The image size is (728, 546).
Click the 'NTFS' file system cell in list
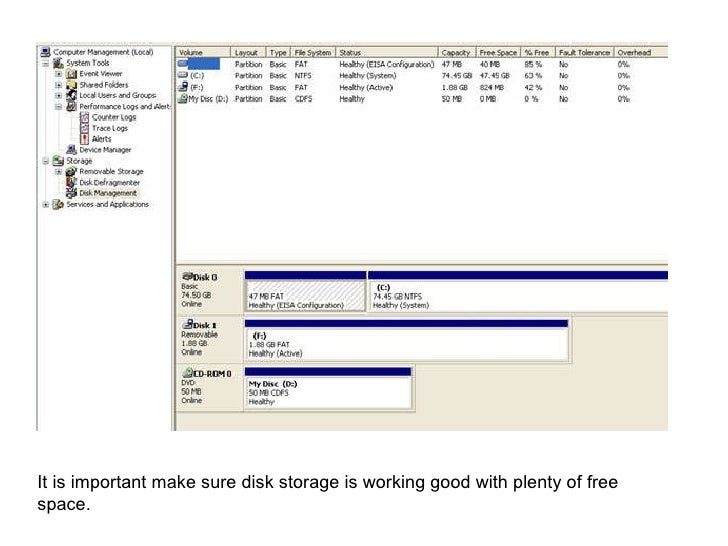pos(303,75)
